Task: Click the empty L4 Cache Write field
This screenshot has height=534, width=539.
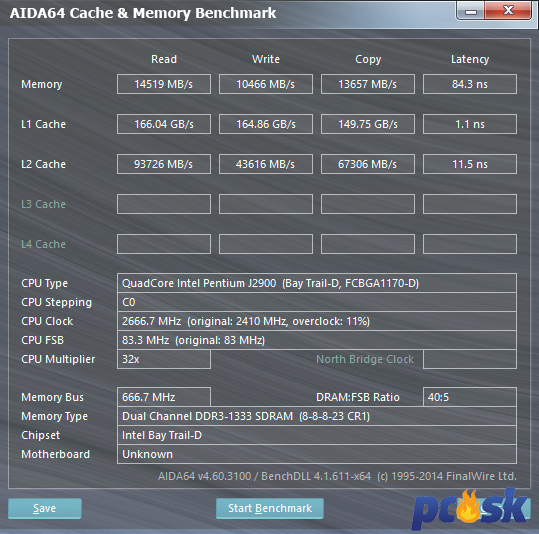Action: coord(266,244)
